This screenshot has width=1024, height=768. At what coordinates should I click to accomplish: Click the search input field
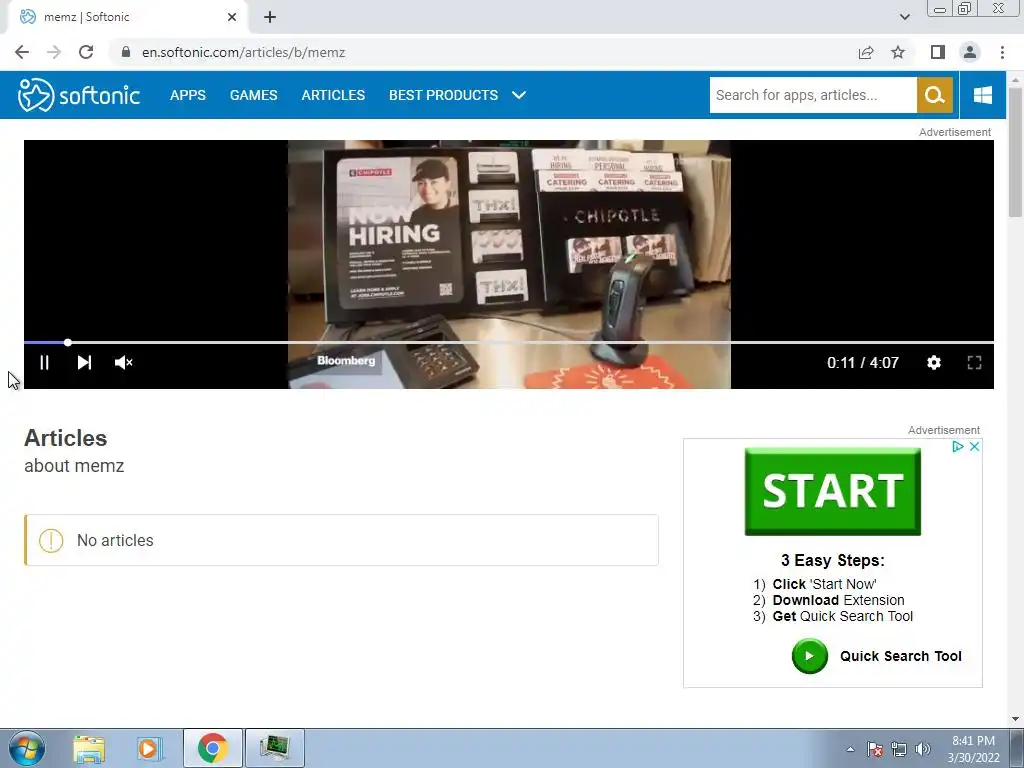pos(813,95)
